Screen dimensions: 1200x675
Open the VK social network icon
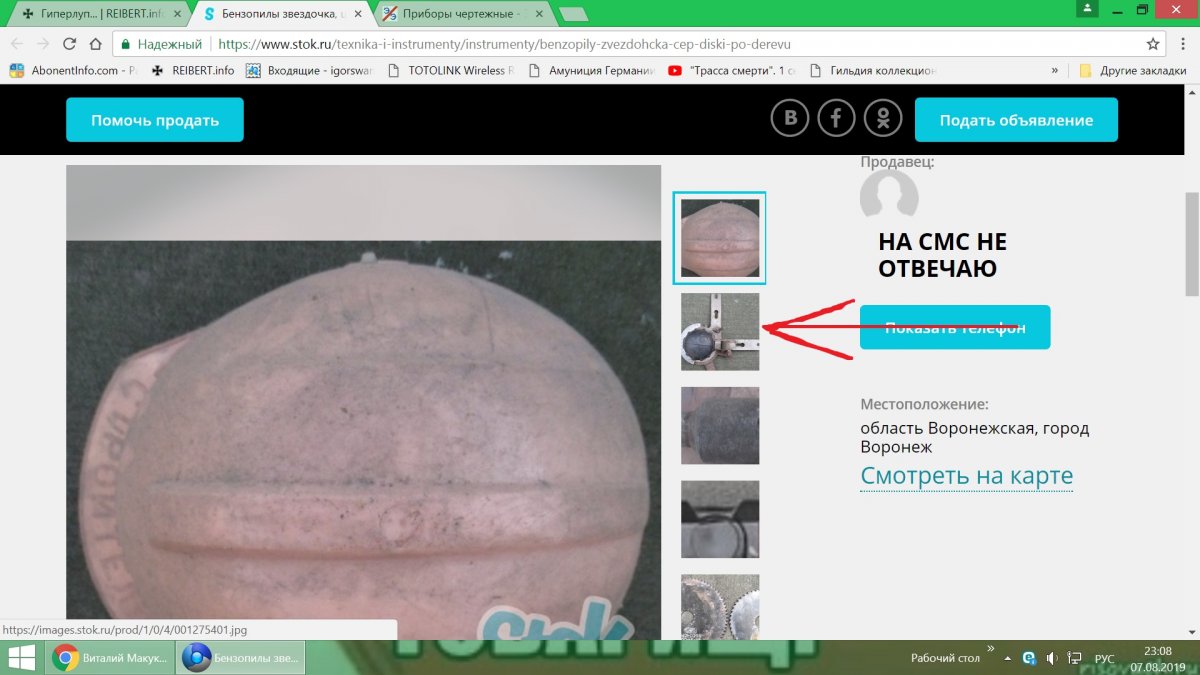790,119
